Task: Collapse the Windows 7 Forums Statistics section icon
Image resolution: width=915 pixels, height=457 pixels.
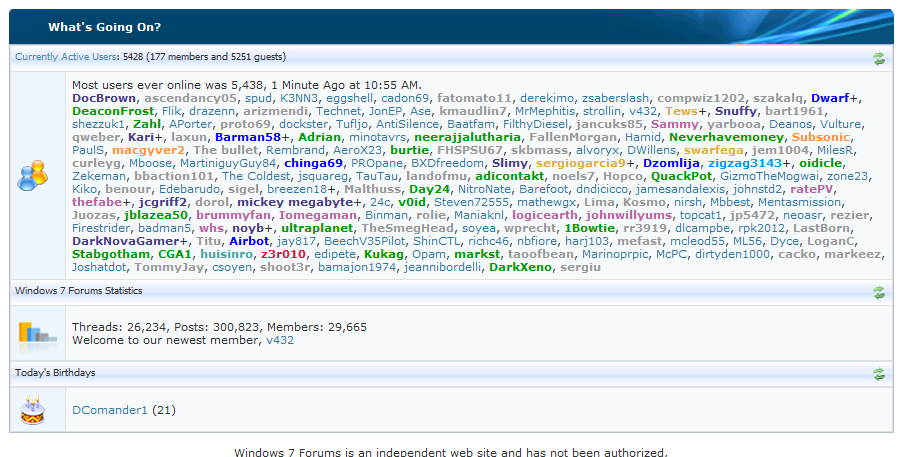Action: (x=878, y=292)
